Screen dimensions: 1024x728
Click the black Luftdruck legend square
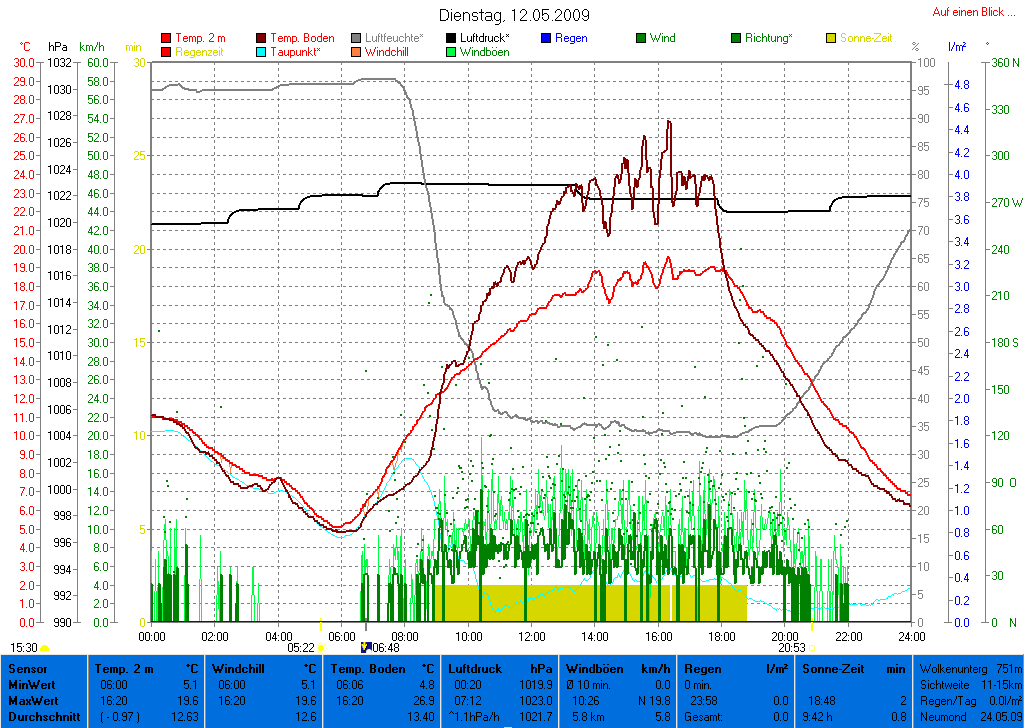[x=451, y=38]
